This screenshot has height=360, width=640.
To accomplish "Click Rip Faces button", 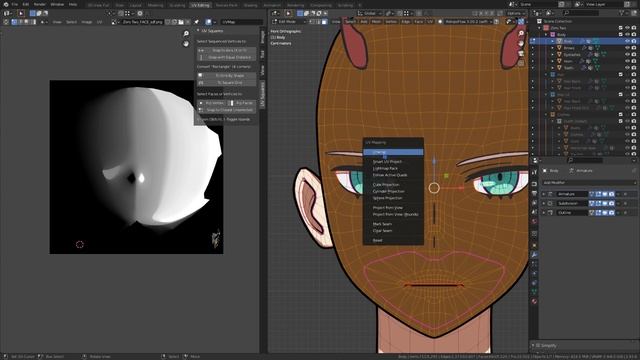I will pos(242,103).
